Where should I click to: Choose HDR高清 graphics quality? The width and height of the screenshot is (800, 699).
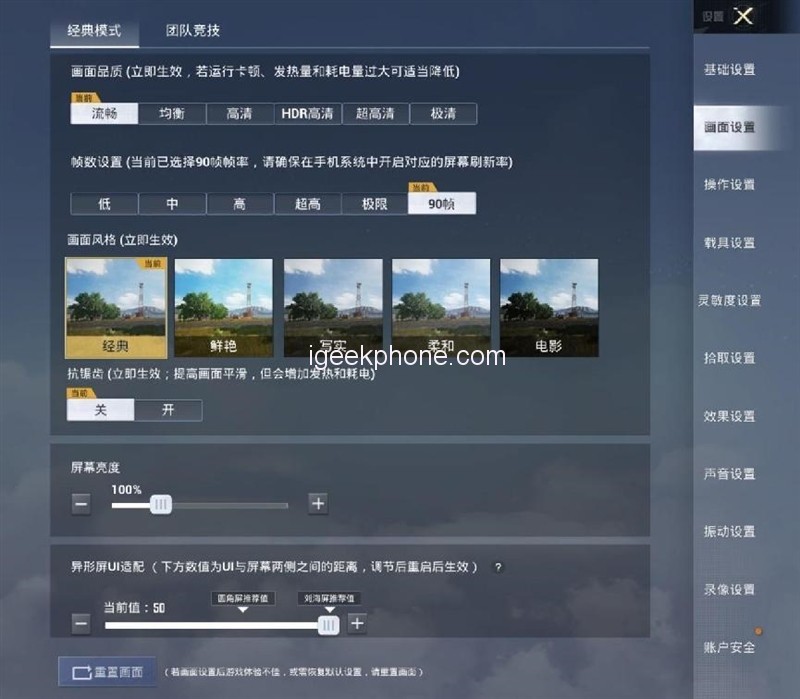click(x=308, y=114)
